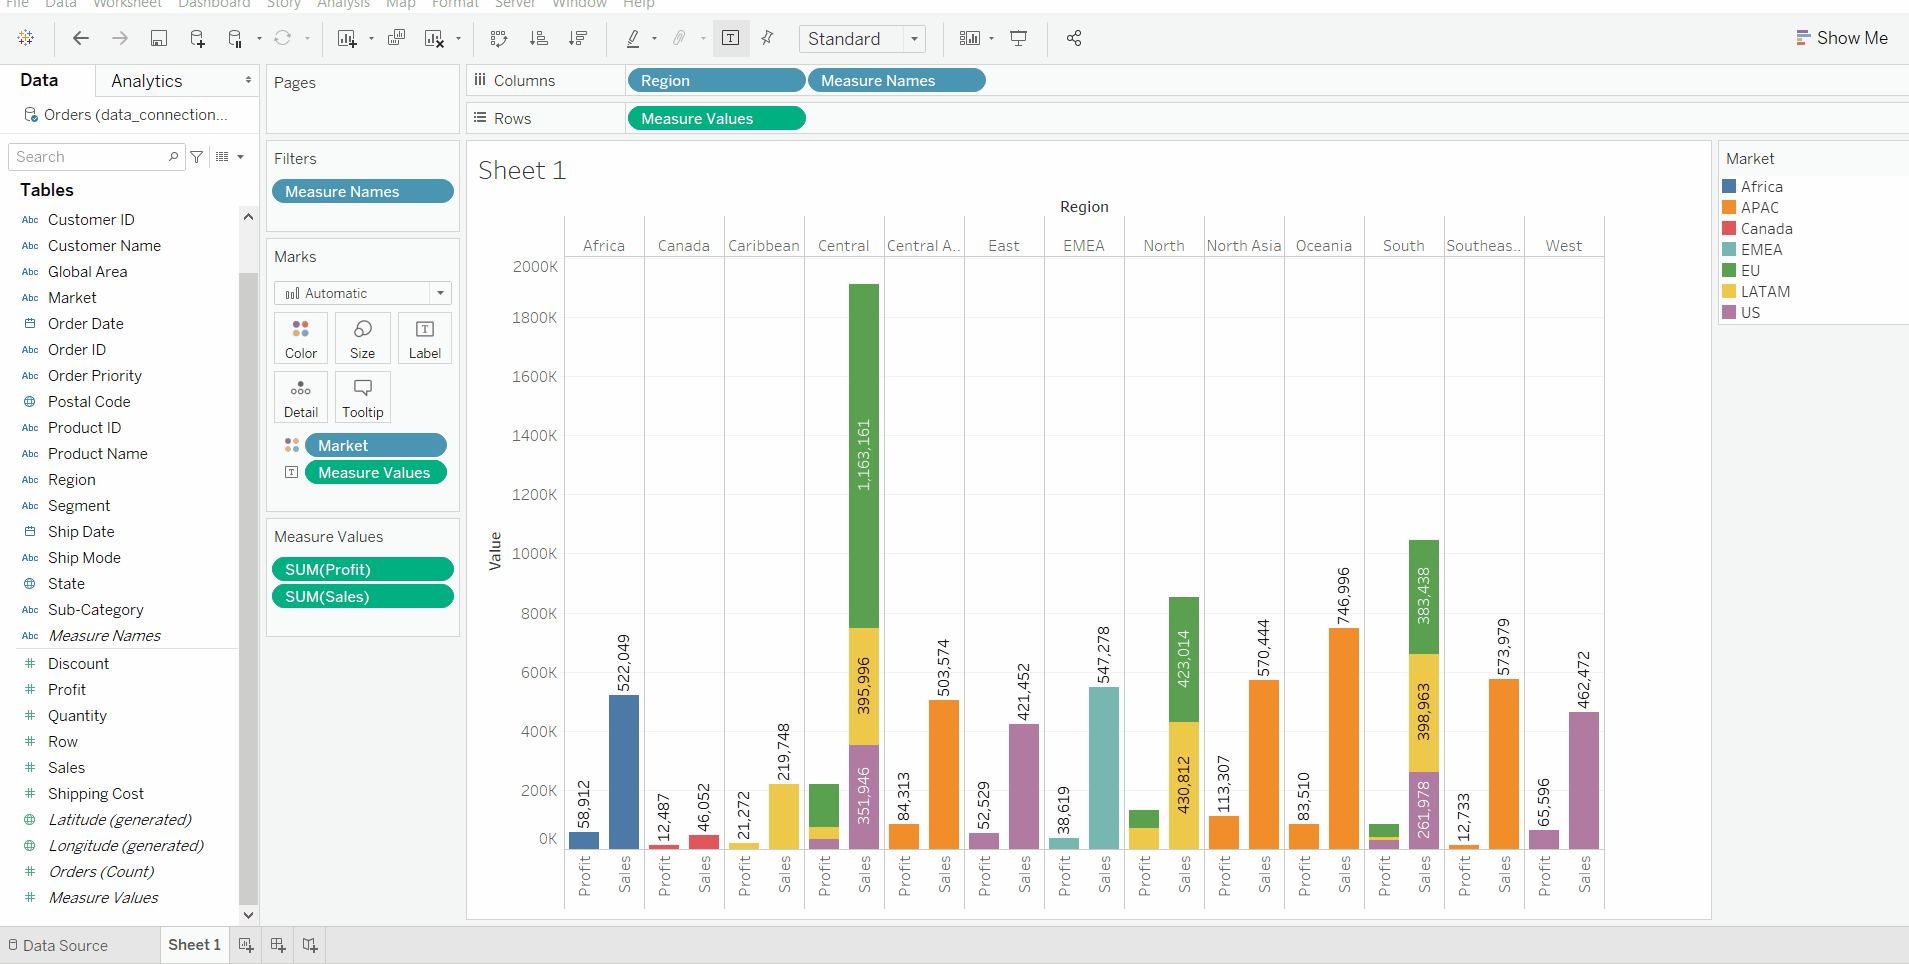
Task: Click the Undo back arrow
Action: pos(81,39)
